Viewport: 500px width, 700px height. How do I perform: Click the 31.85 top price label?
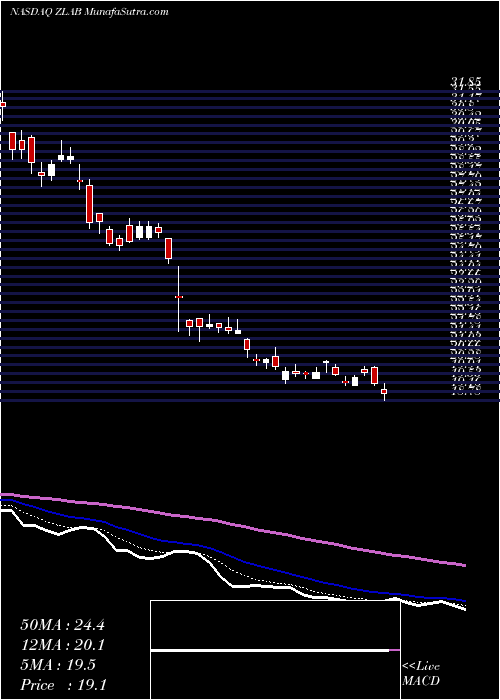click(465, 82)
